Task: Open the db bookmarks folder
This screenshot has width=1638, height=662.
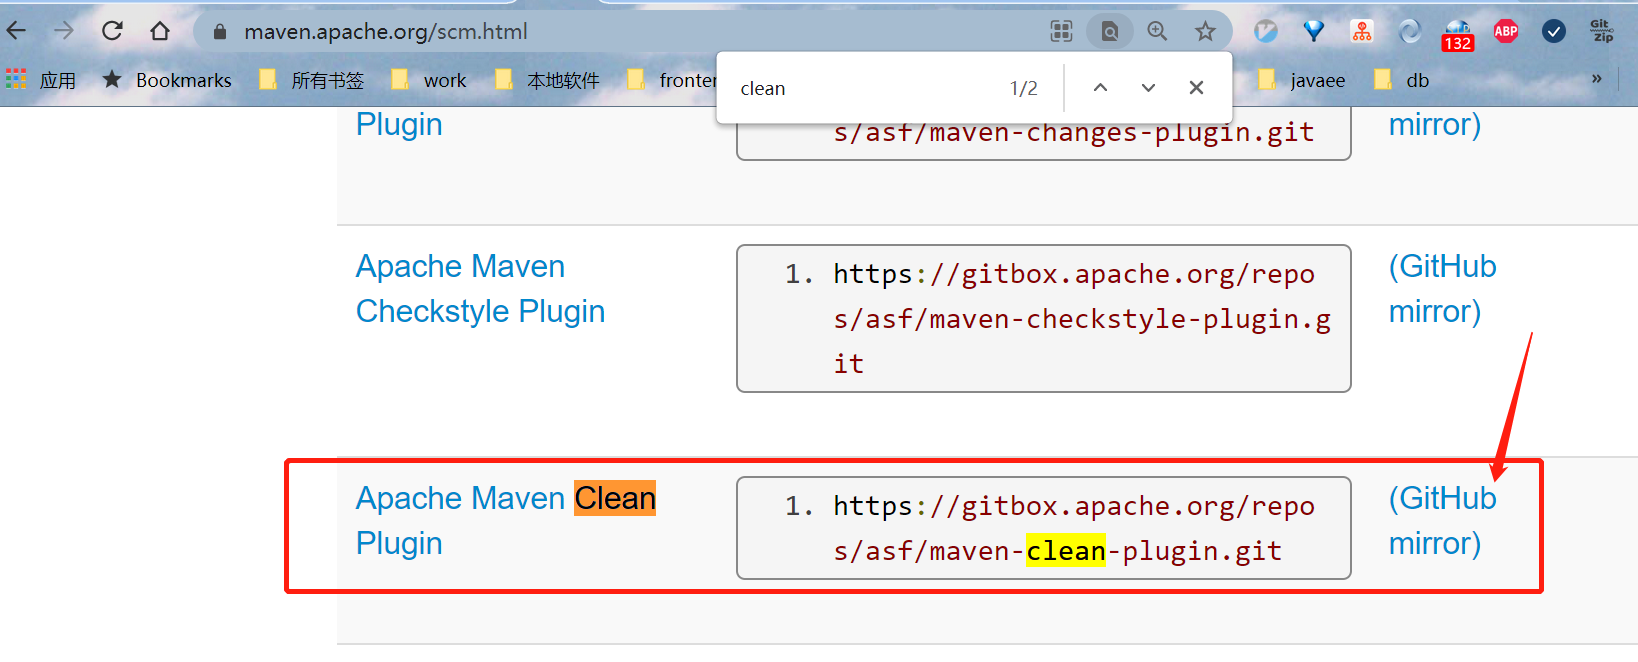Action: [x=1402, y=80]
